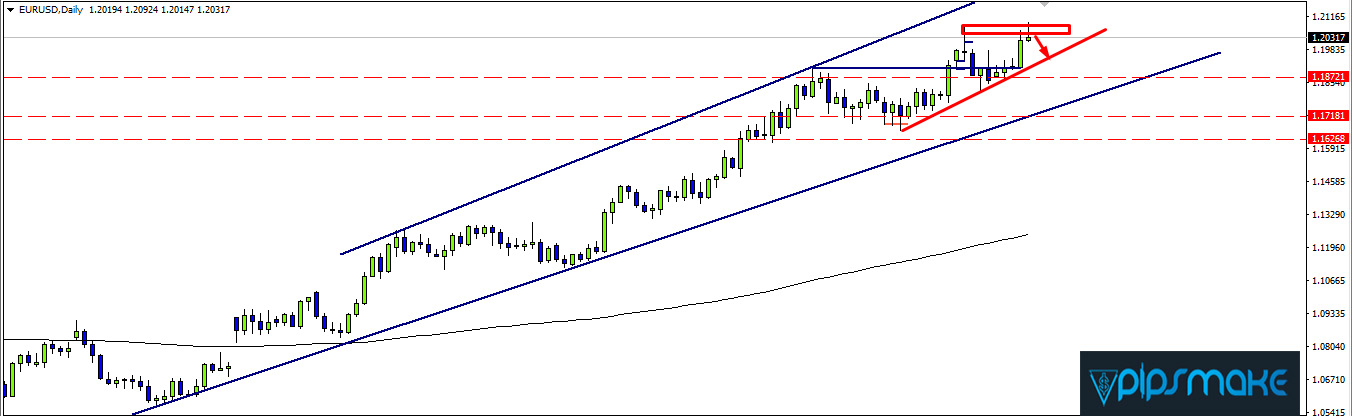Click the red level label 1.18721
Viewport: 1356px width, 416px height.
(1328, 77)
